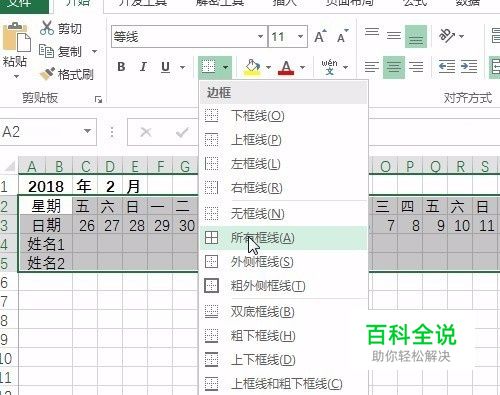Choose All Borders 所有框线(A)
The height and width of the screenshot is (395, 500).
coord(283,238)
